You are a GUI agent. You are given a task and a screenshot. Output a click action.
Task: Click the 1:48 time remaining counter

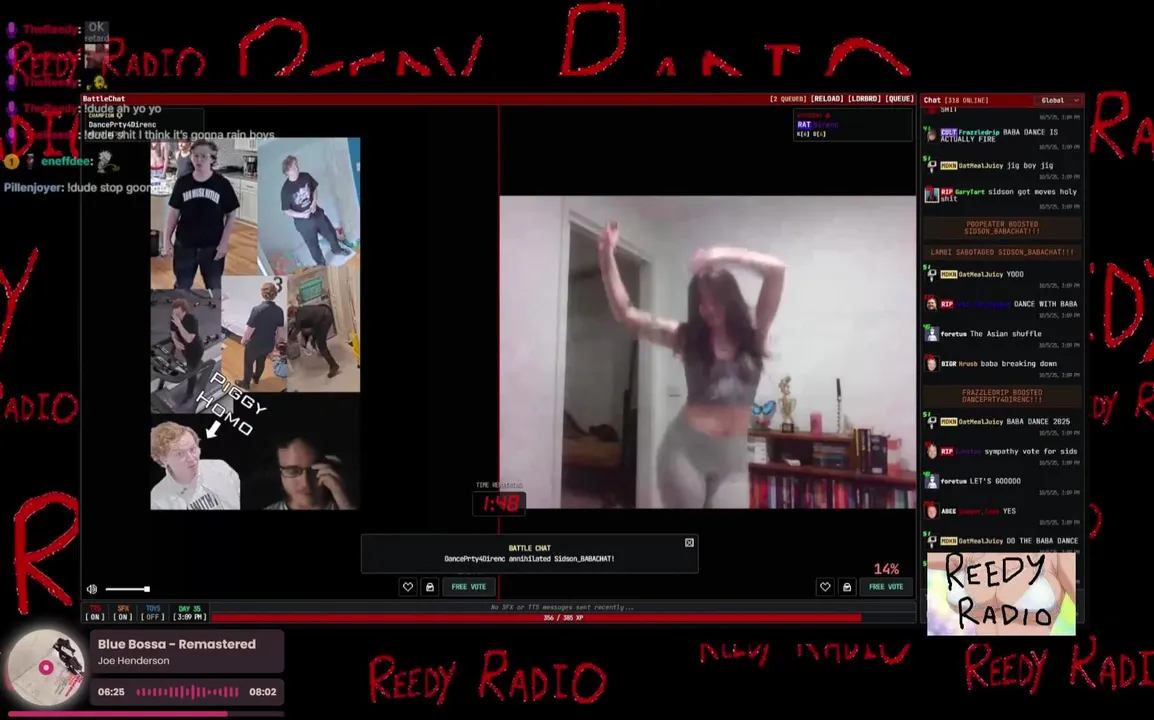(499, 504)
